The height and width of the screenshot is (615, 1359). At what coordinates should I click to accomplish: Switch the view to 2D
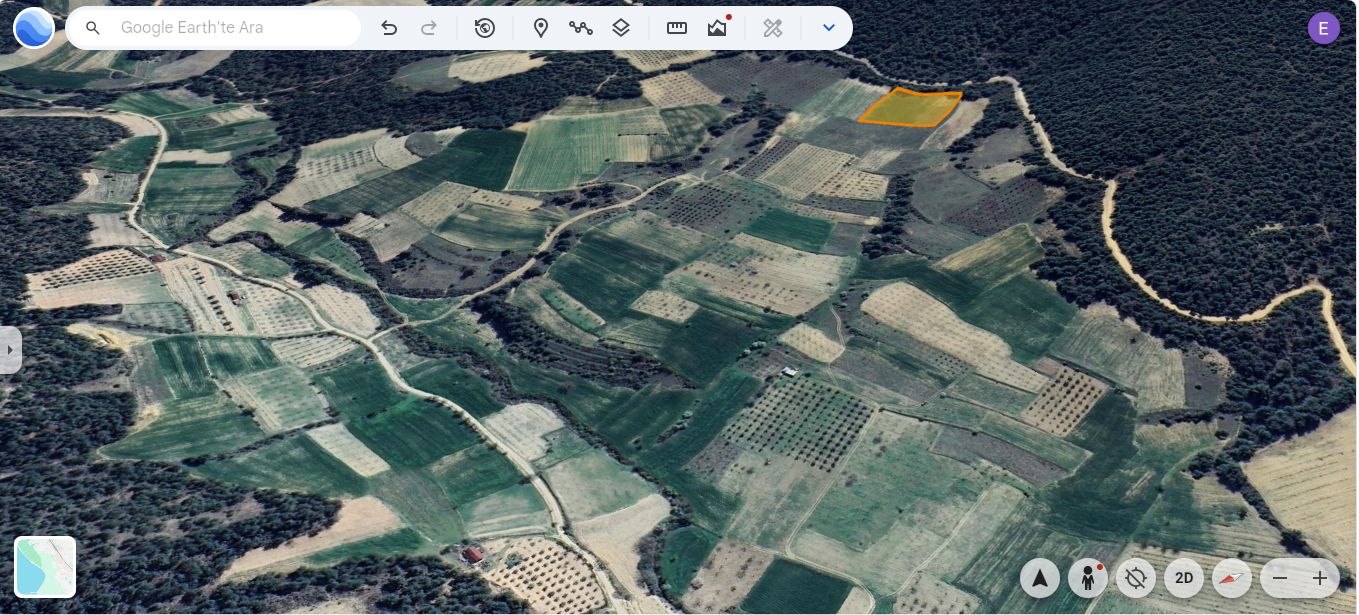(1184, 578)
